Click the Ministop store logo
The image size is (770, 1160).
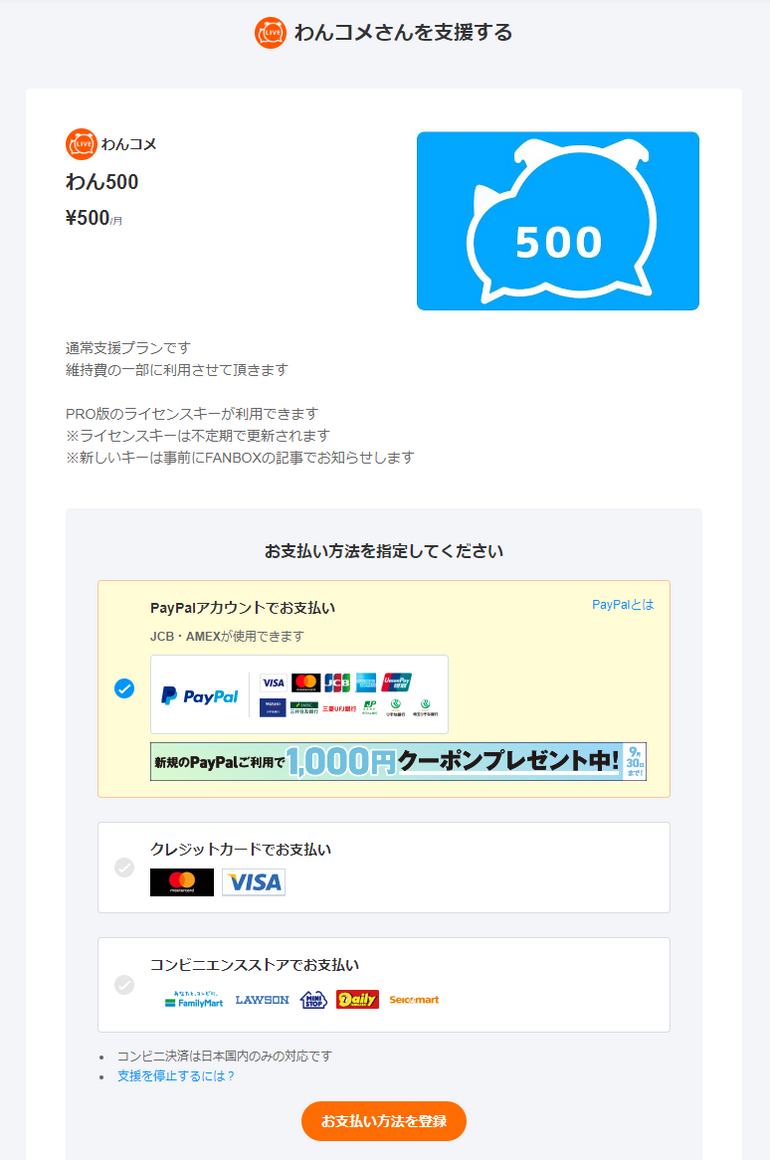point(314,999)
